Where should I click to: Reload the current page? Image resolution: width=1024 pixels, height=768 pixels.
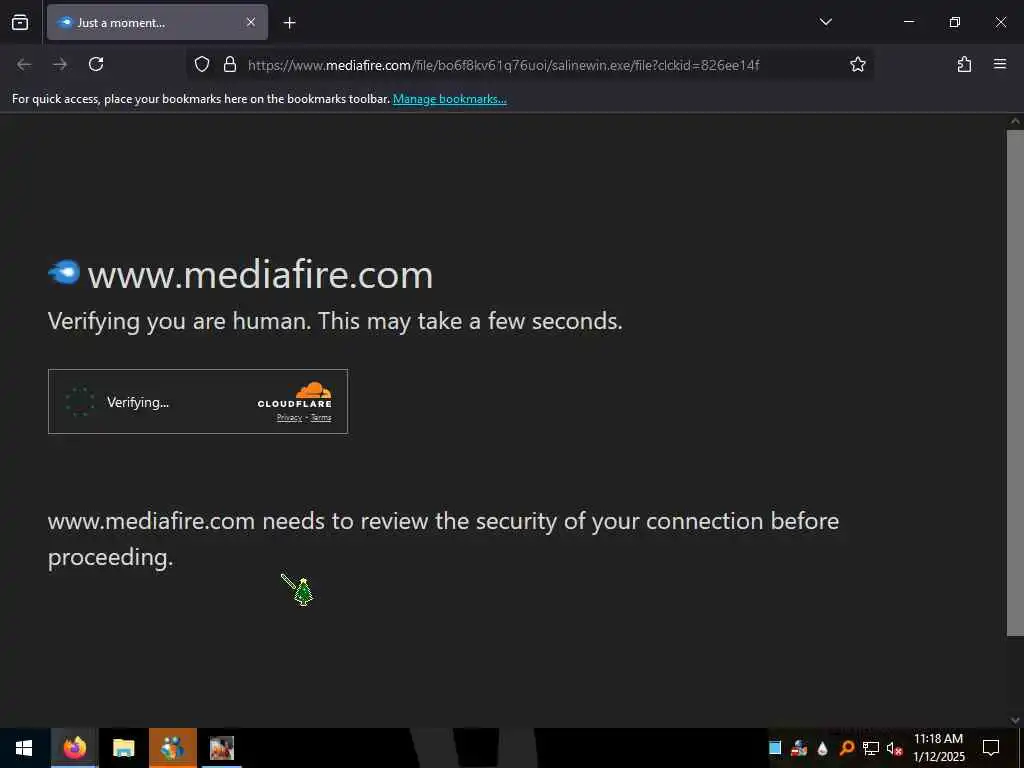coord(96,64)
